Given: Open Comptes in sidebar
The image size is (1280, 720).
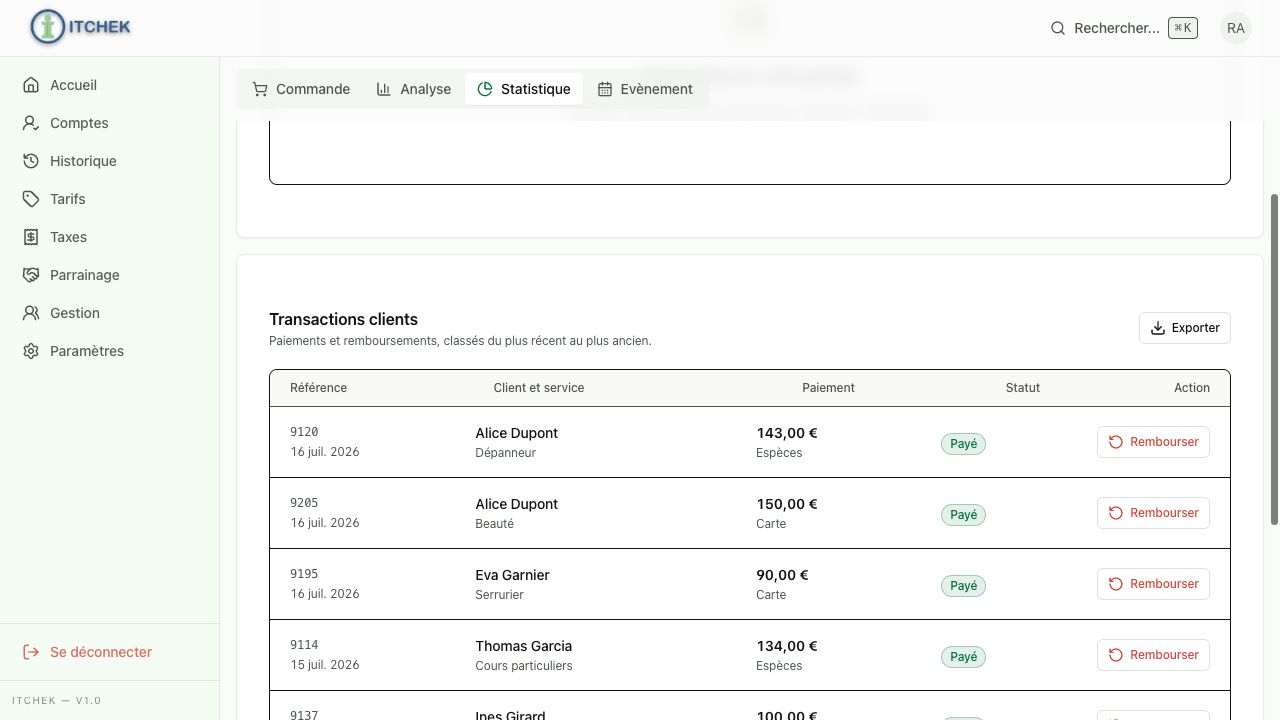Looking at the screenshot, I should point(110,123).
